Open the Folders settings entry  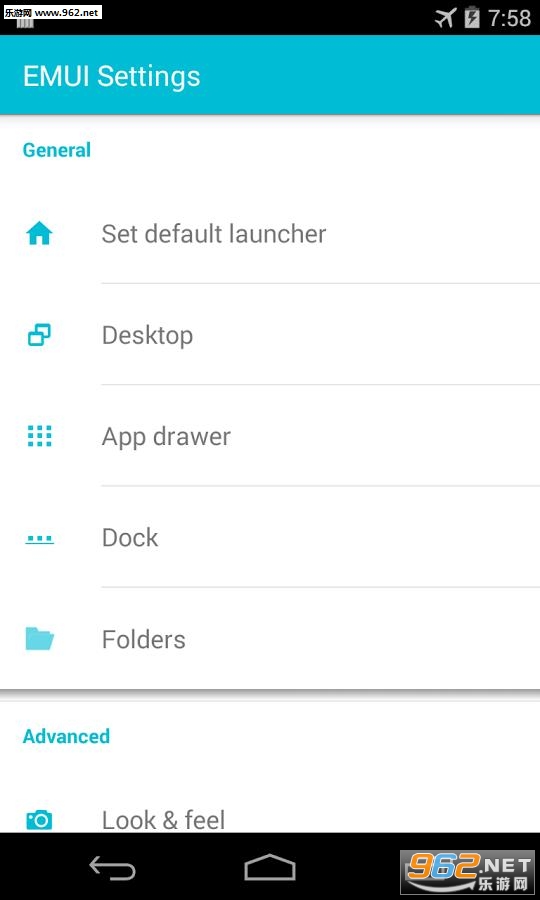[x=270, y=638]
